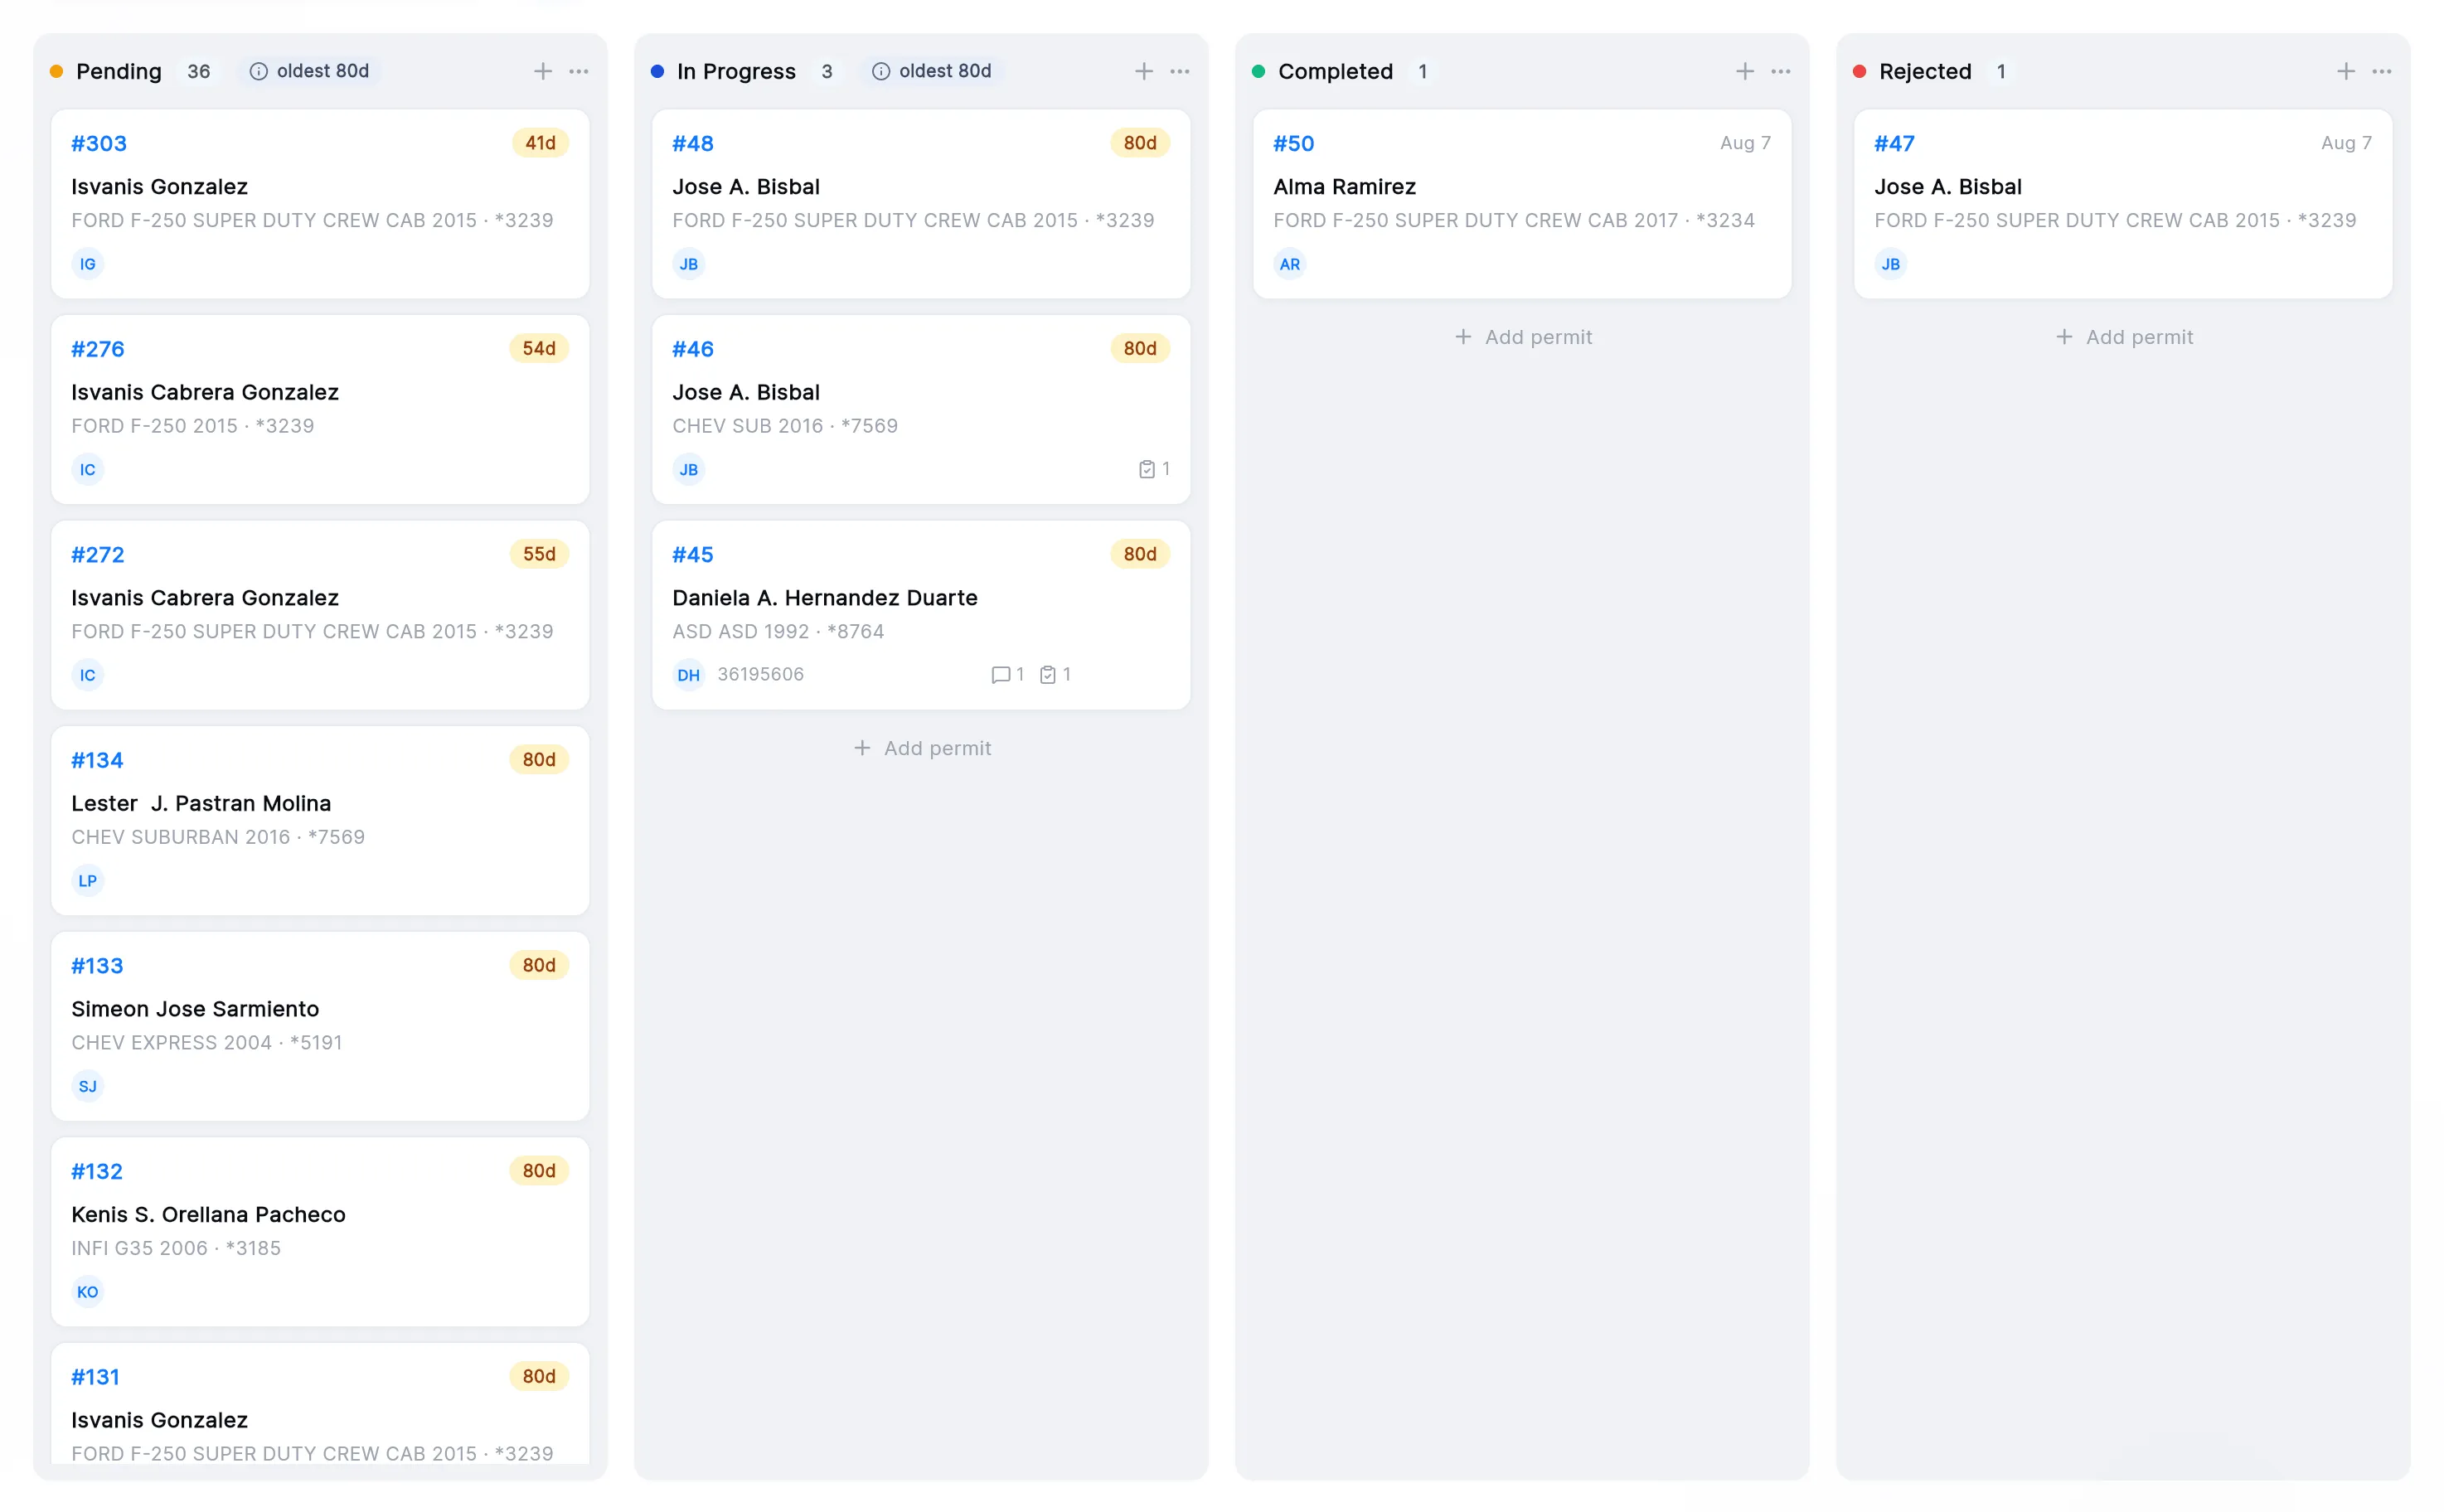Open In Progress column ellipsis menu
Screen dimensions: 2444x1512
[x=1180, y=71]
